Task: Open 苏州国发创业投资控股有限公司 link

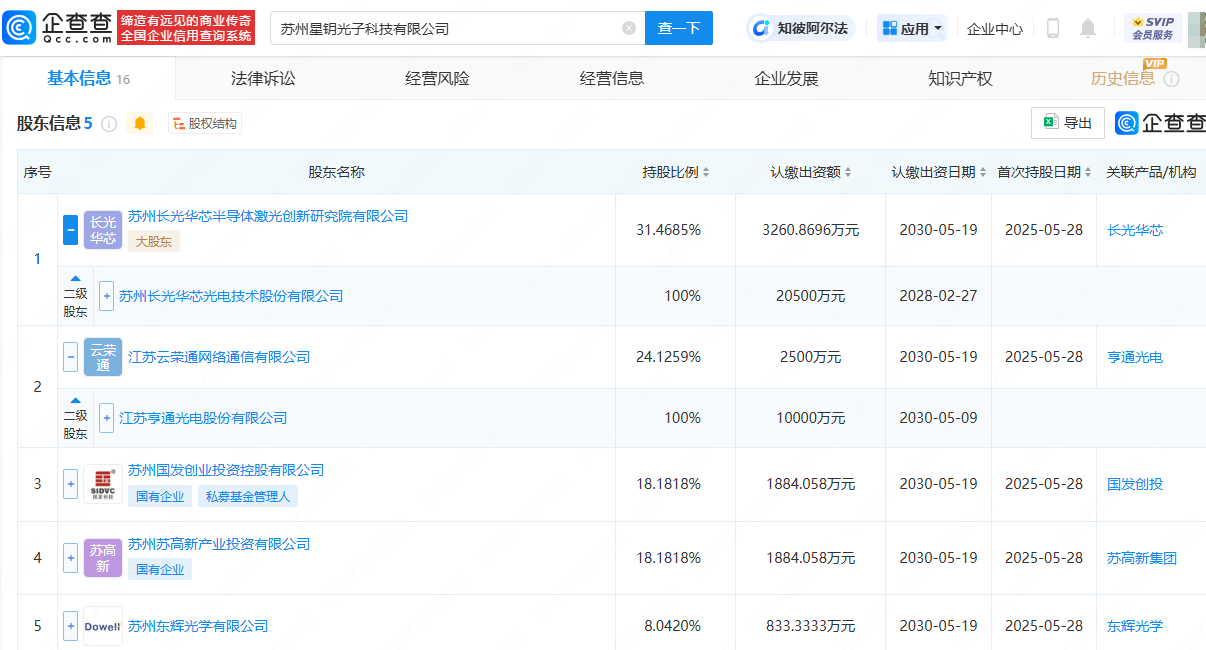Action: click(226, 470)
